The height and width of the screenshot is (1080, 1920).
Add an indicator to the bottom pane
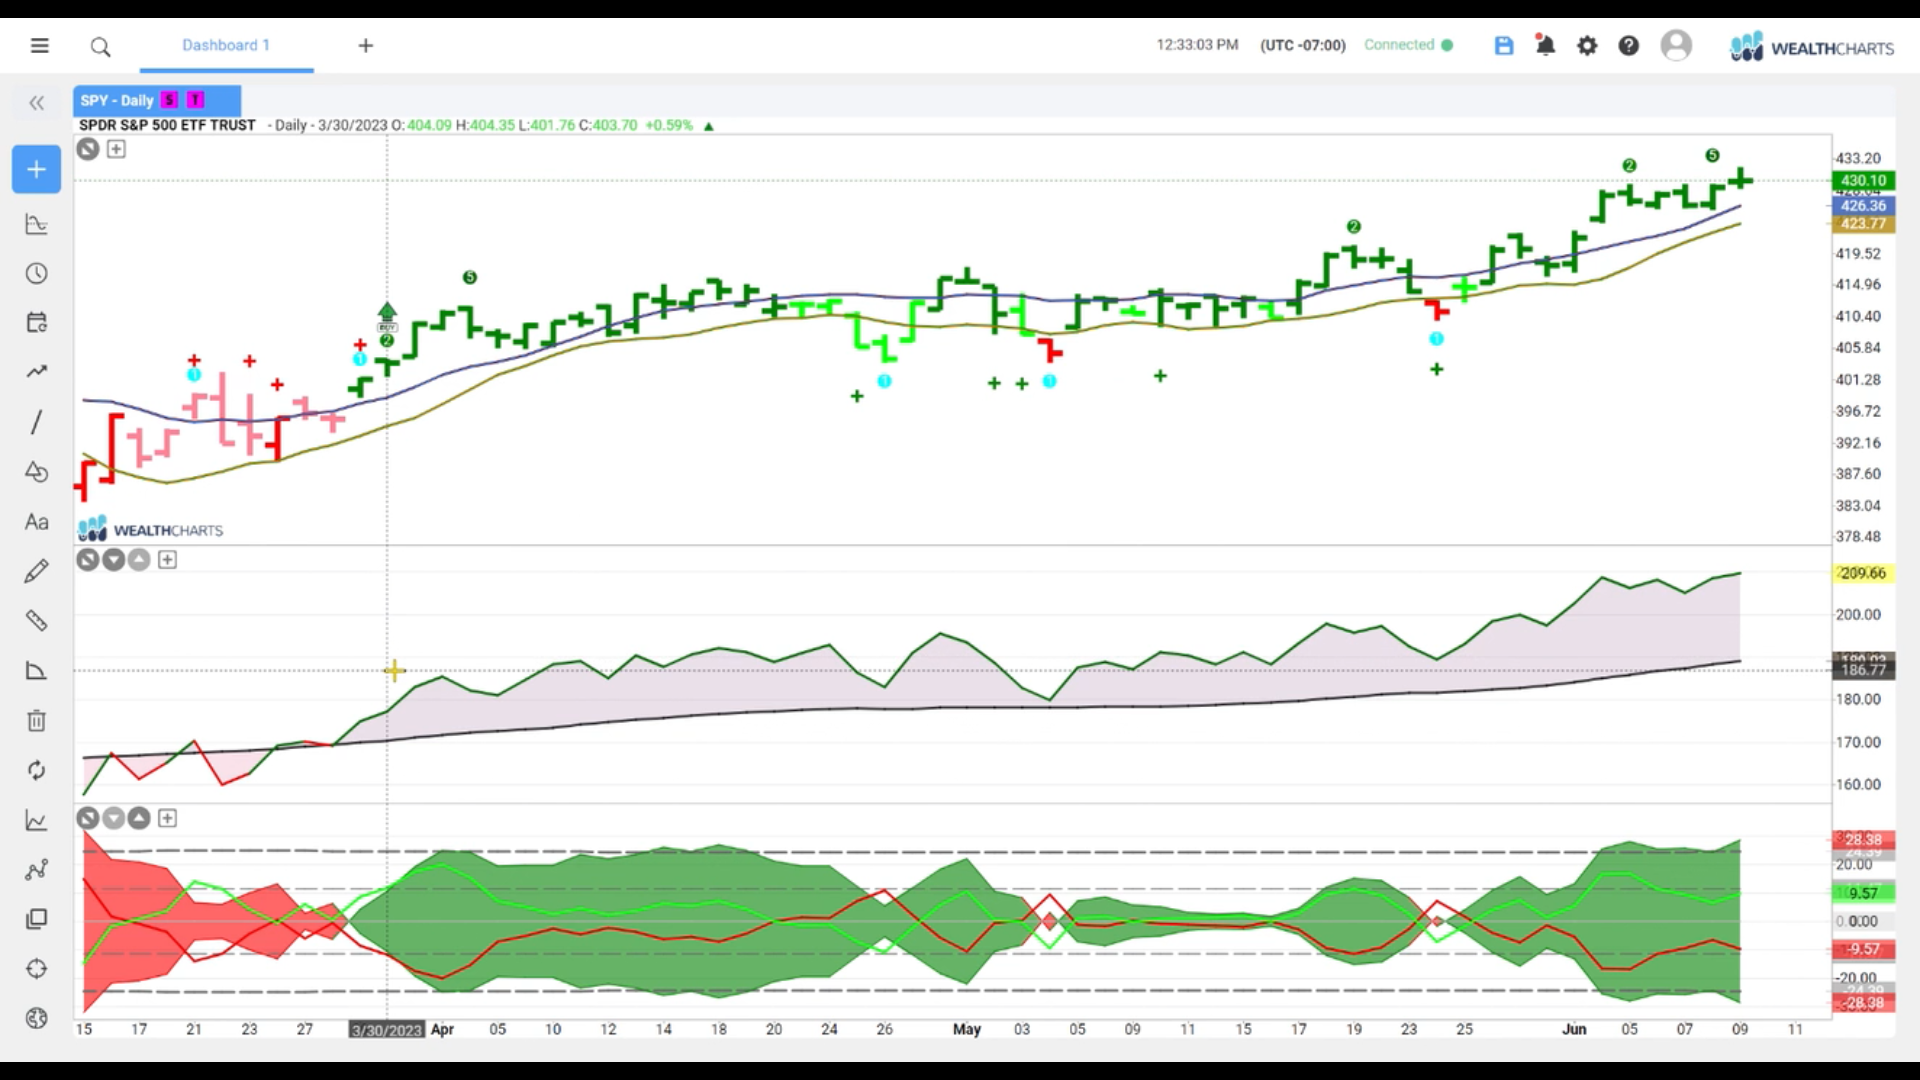click(167, 819)
